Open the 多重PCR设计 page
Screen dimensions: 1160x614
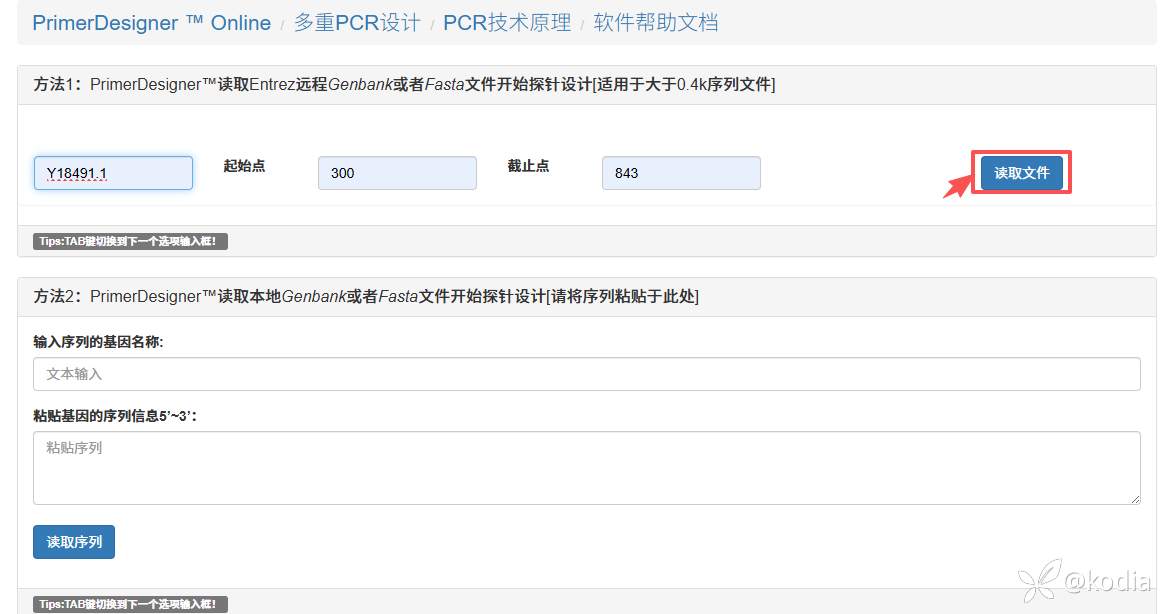pyautogui.click(x=356, y=23)
